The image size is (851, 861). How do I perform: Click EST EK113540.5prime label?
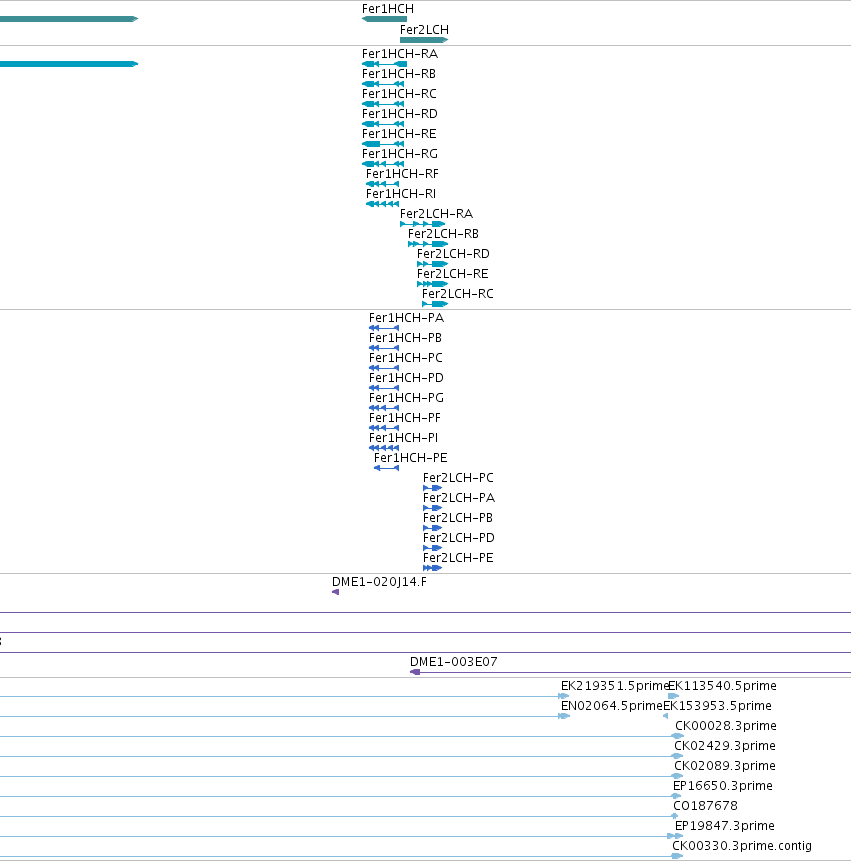722,686
